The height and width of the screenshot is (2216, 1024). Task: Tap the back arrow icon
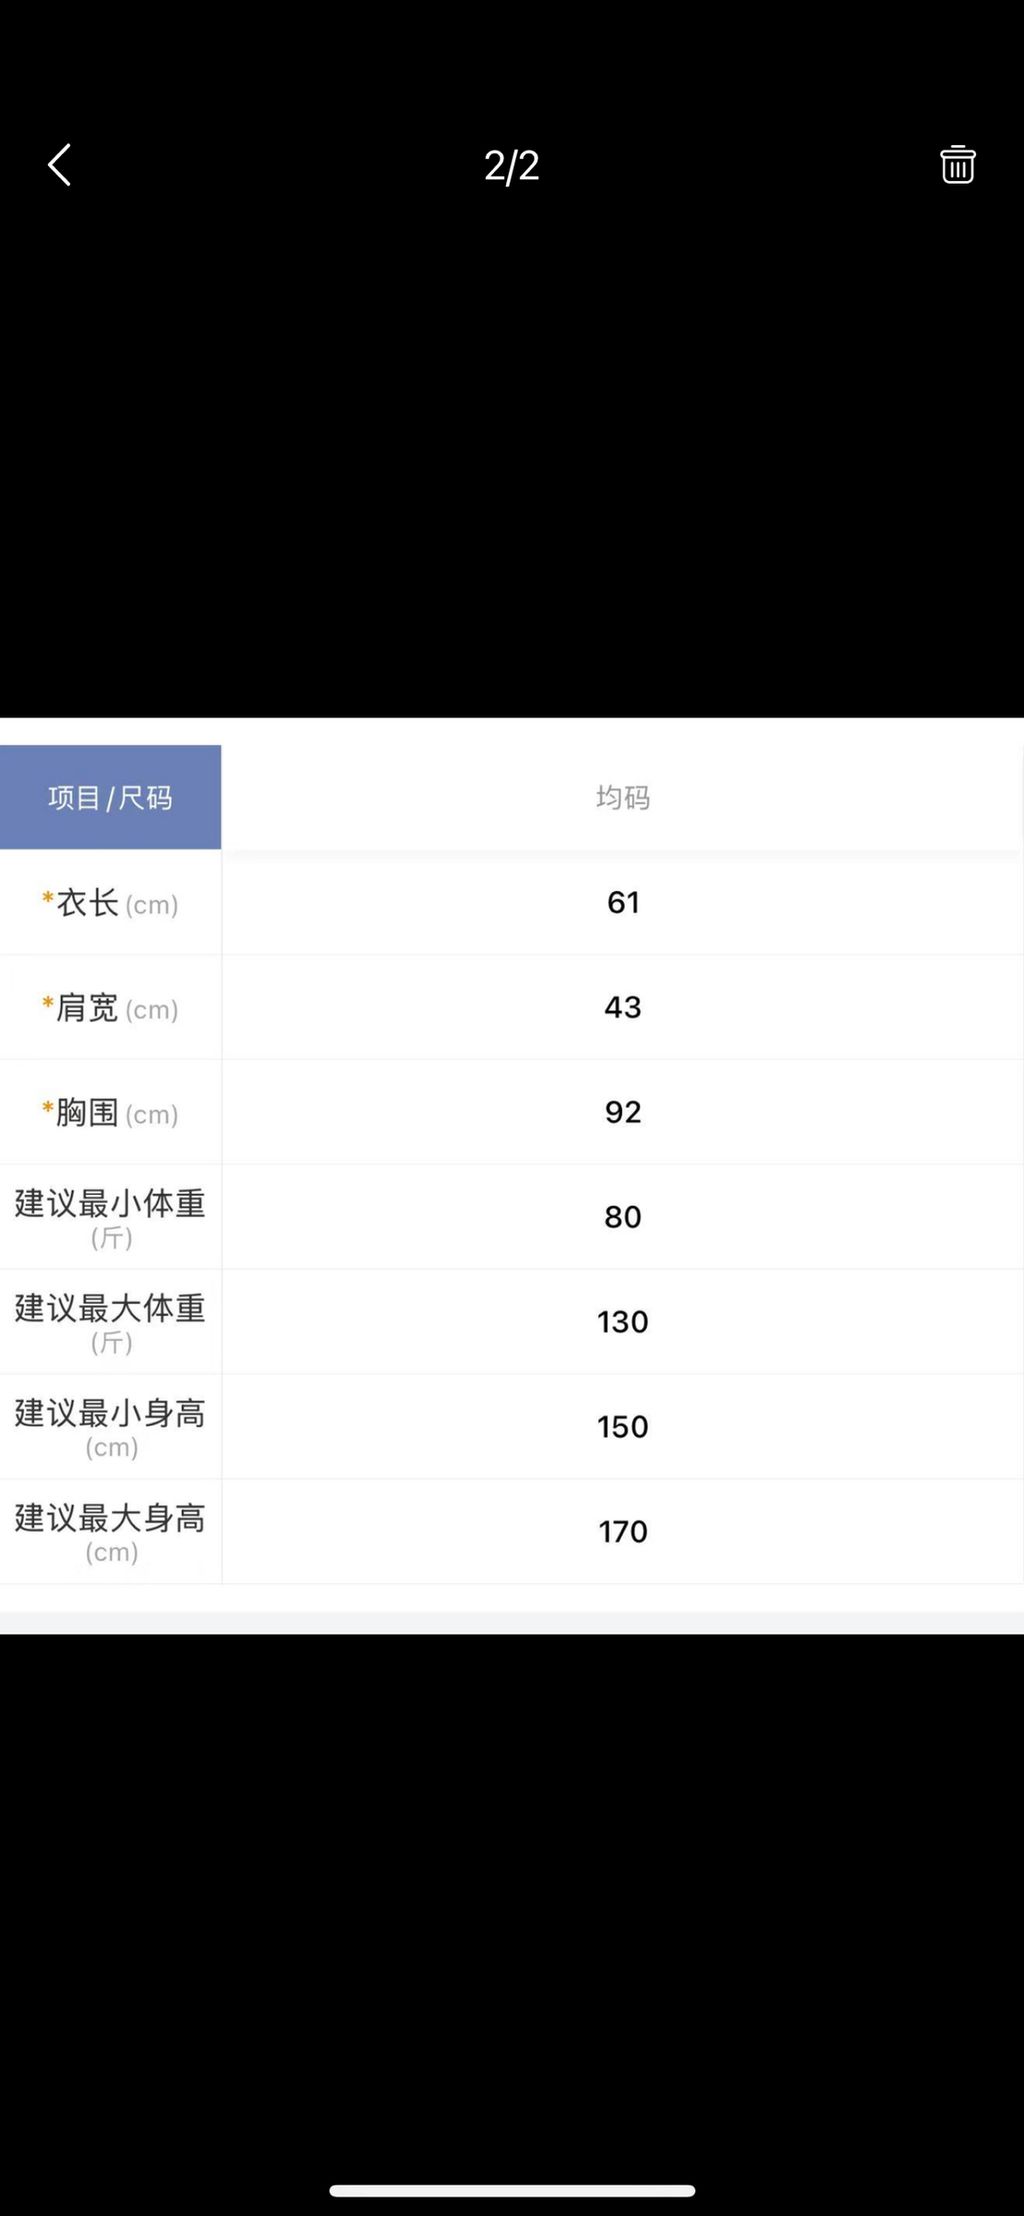[60, 165]
